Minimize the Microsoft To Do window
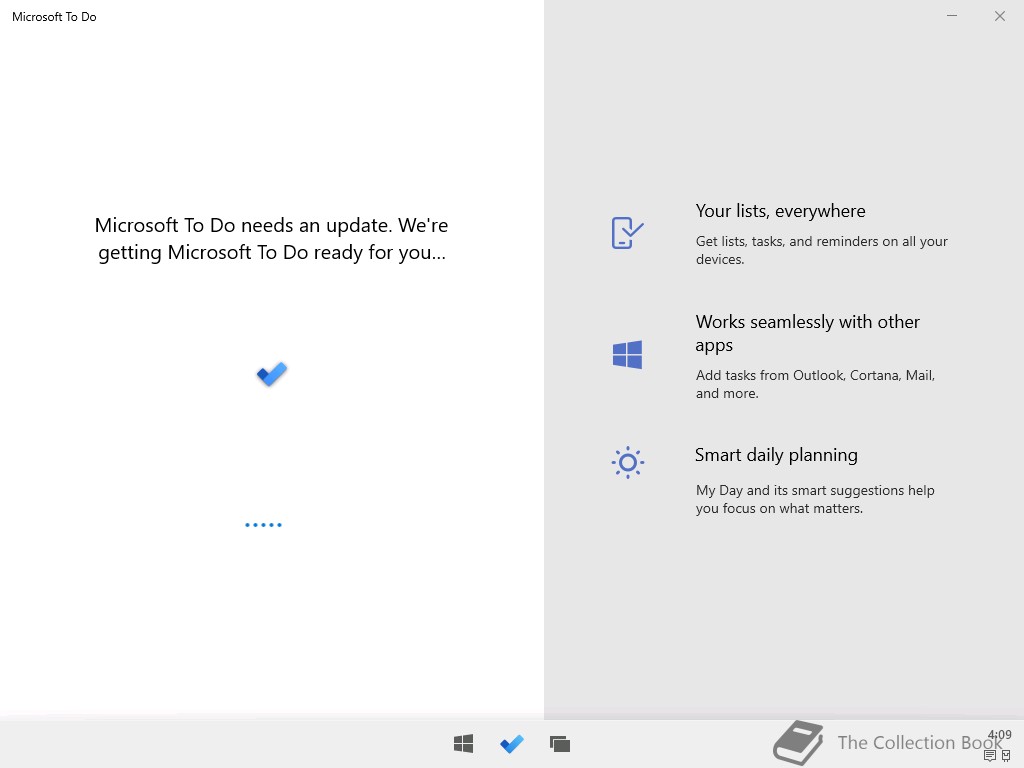This screenshot has height=768, width=1024. [952, 16]
